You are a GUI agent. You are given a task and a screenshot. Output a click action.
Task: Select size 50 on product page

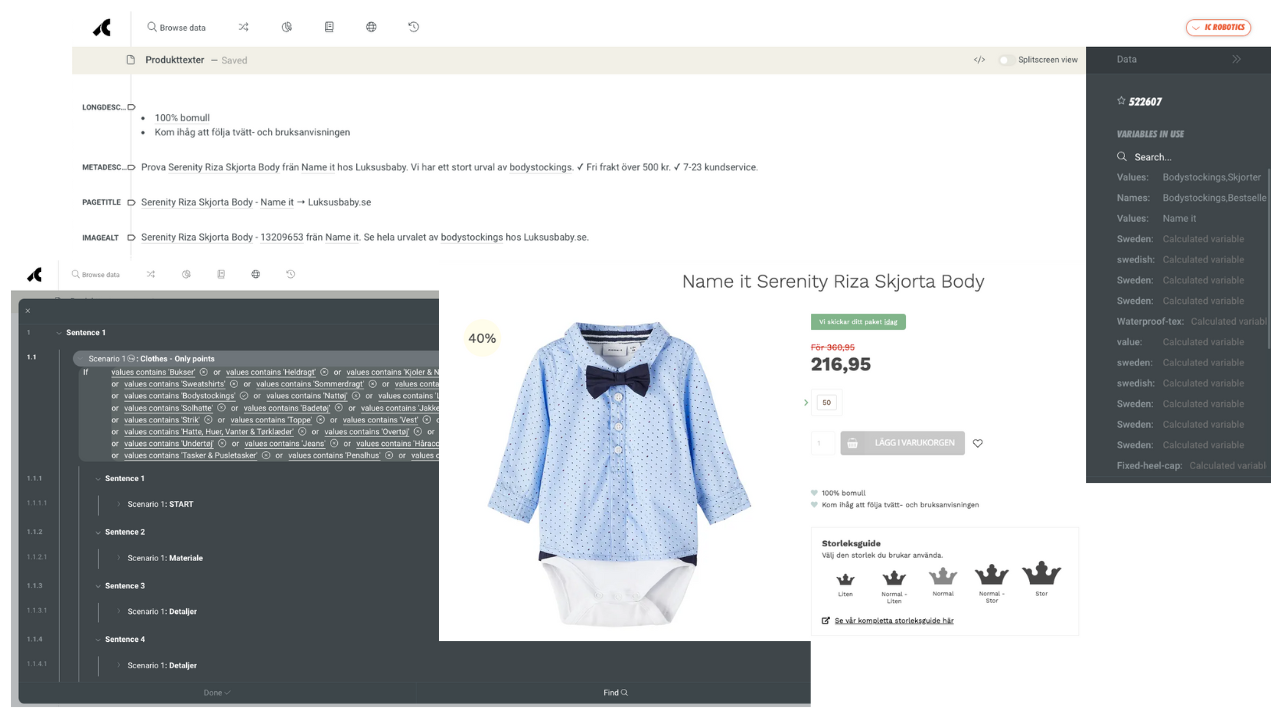826,403
